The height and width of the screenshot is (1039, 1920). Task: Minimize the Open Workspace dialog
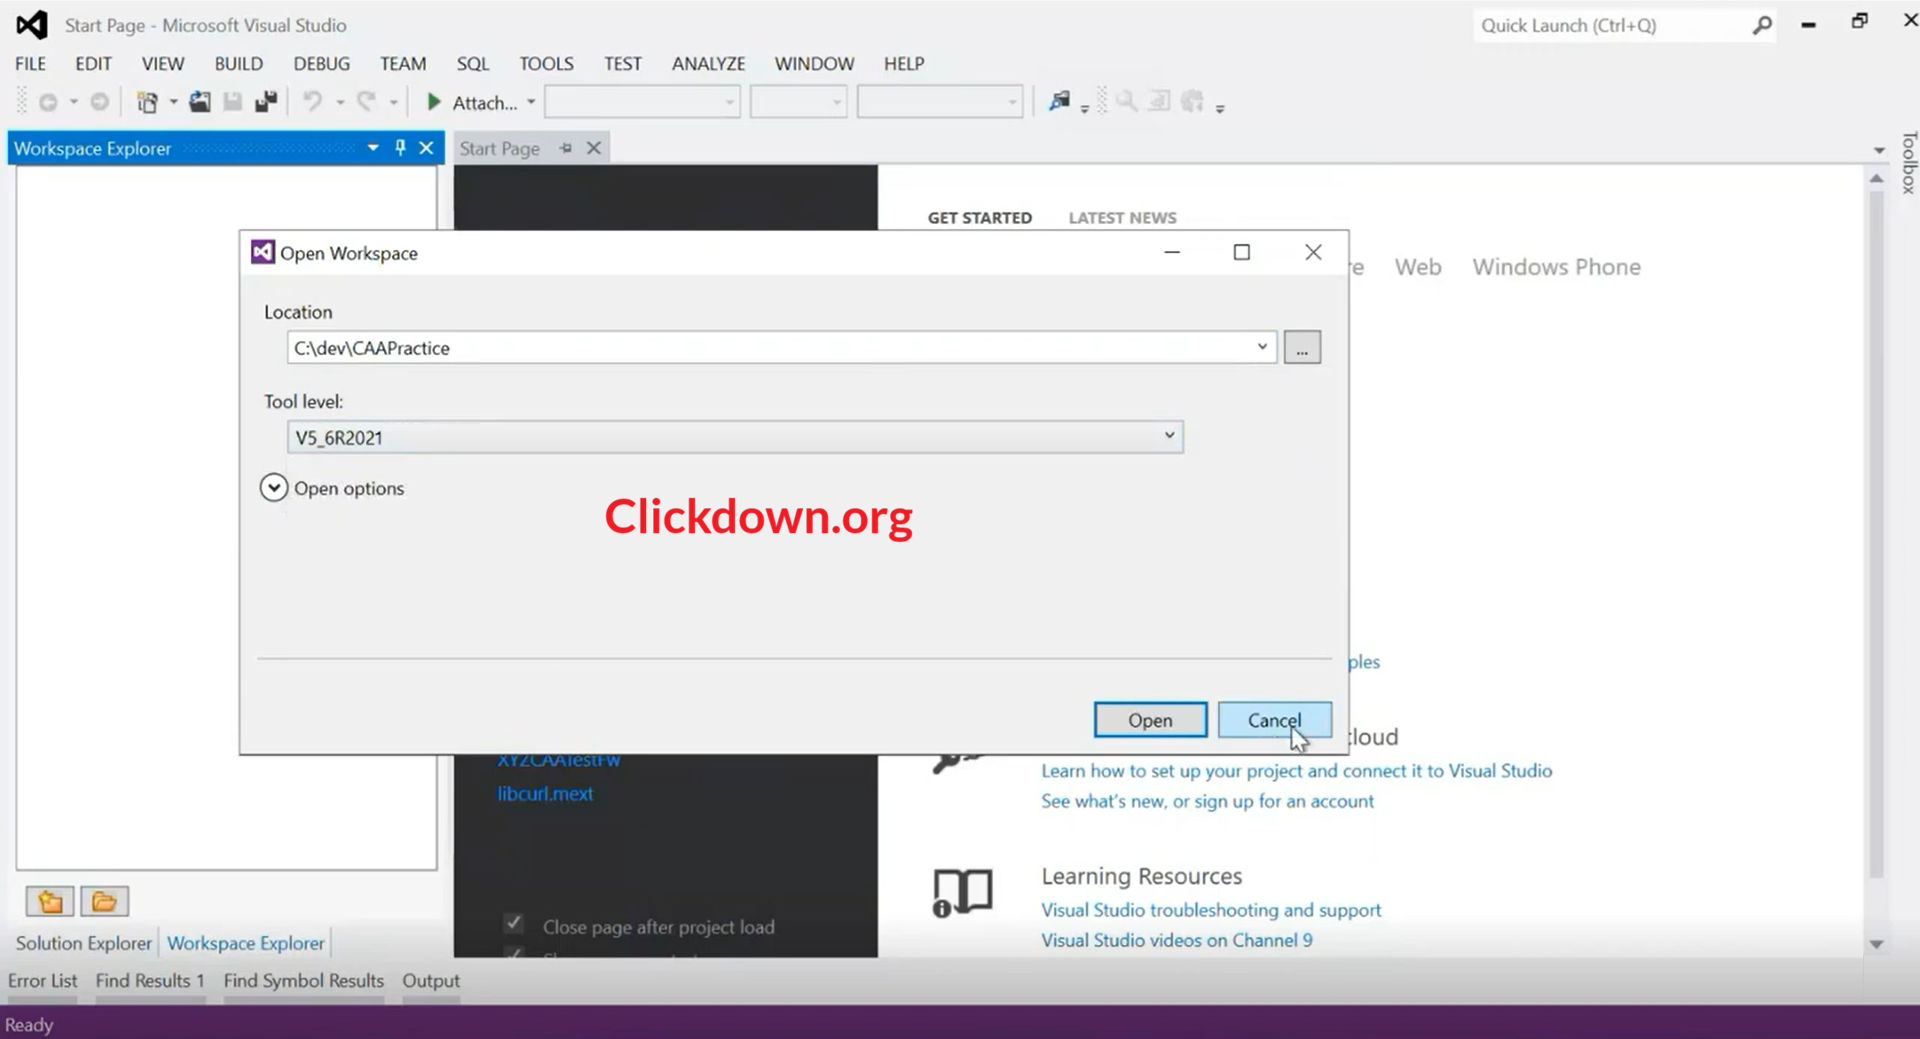[x=1172, y=252]
